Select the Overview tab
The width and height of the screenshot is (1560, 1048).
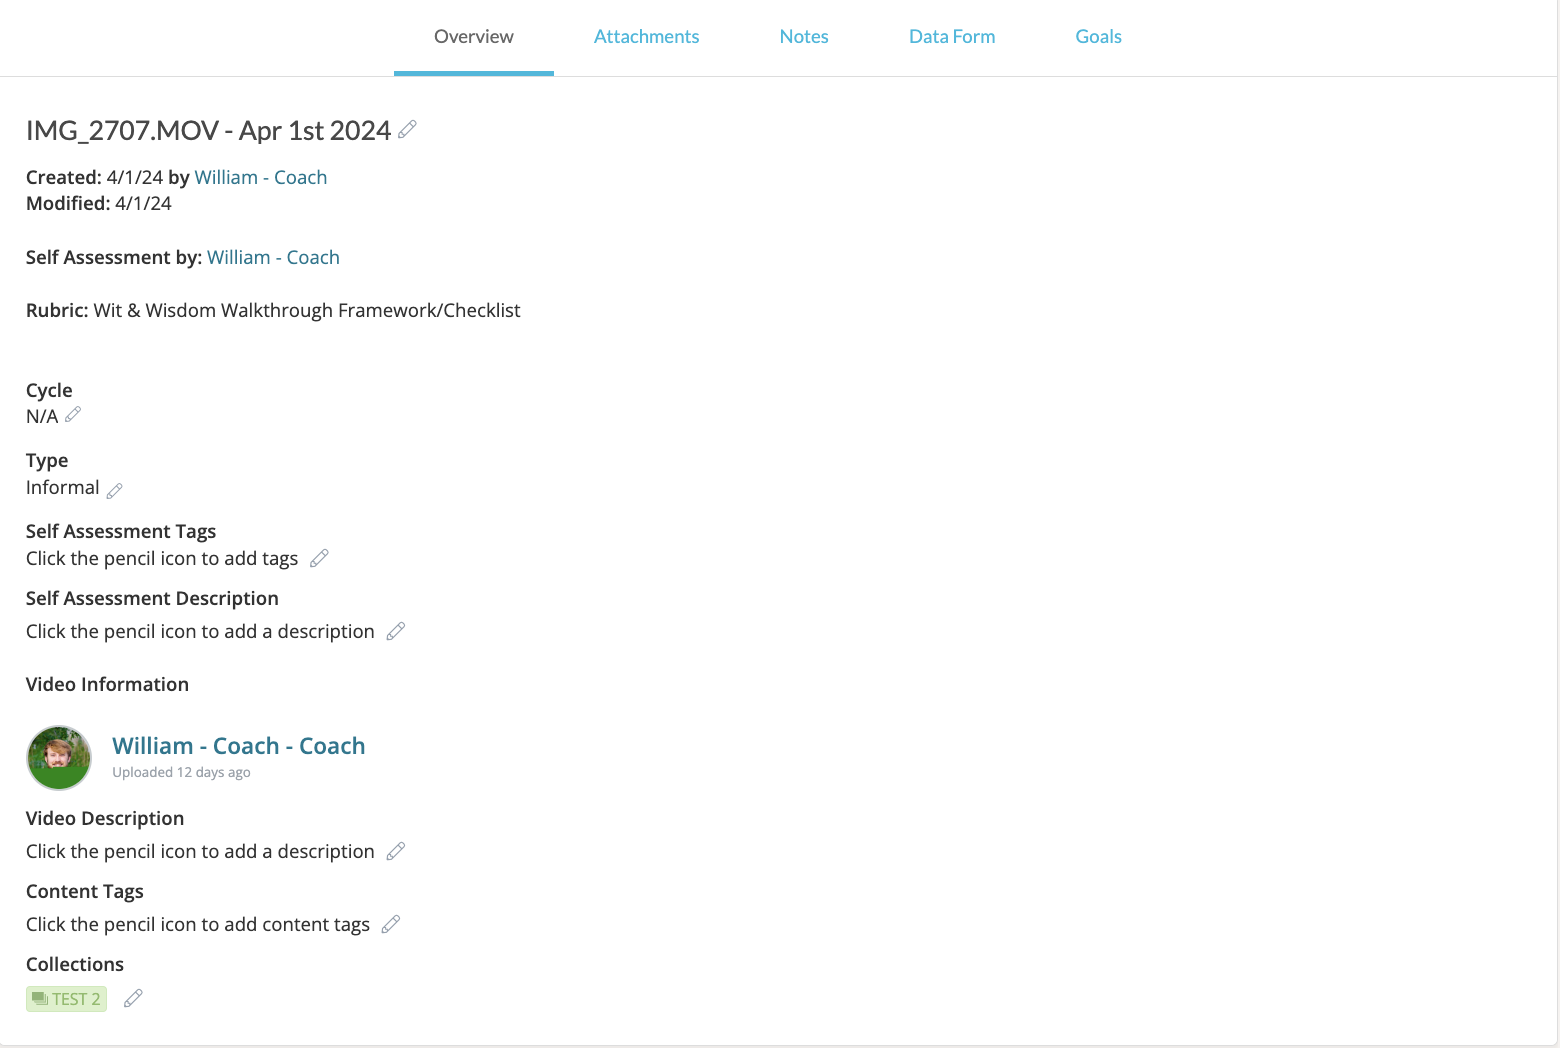473,37
